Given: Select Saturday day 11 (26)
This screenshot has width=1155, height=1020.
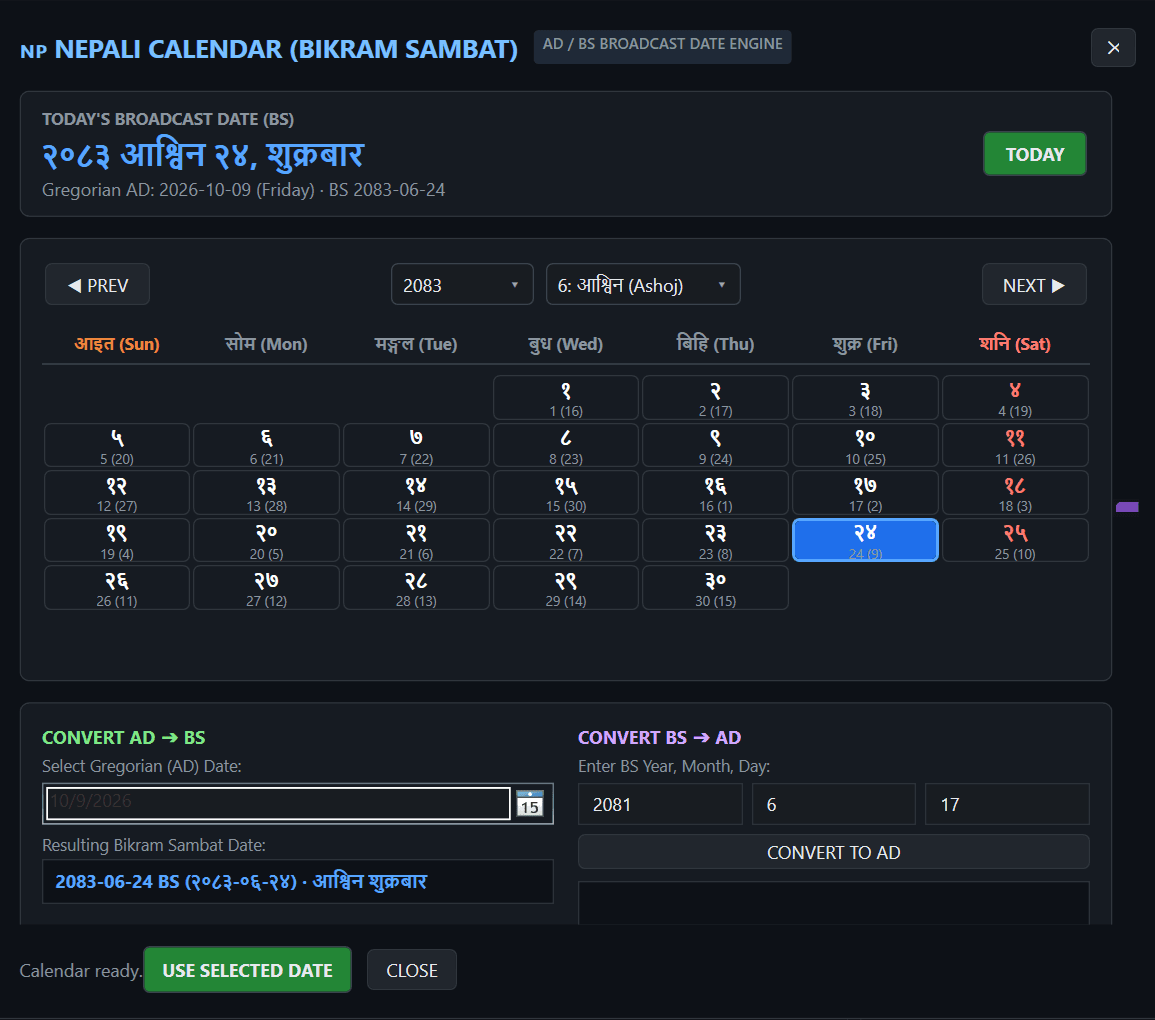Looking at the screenshot, I should 1015,446.
